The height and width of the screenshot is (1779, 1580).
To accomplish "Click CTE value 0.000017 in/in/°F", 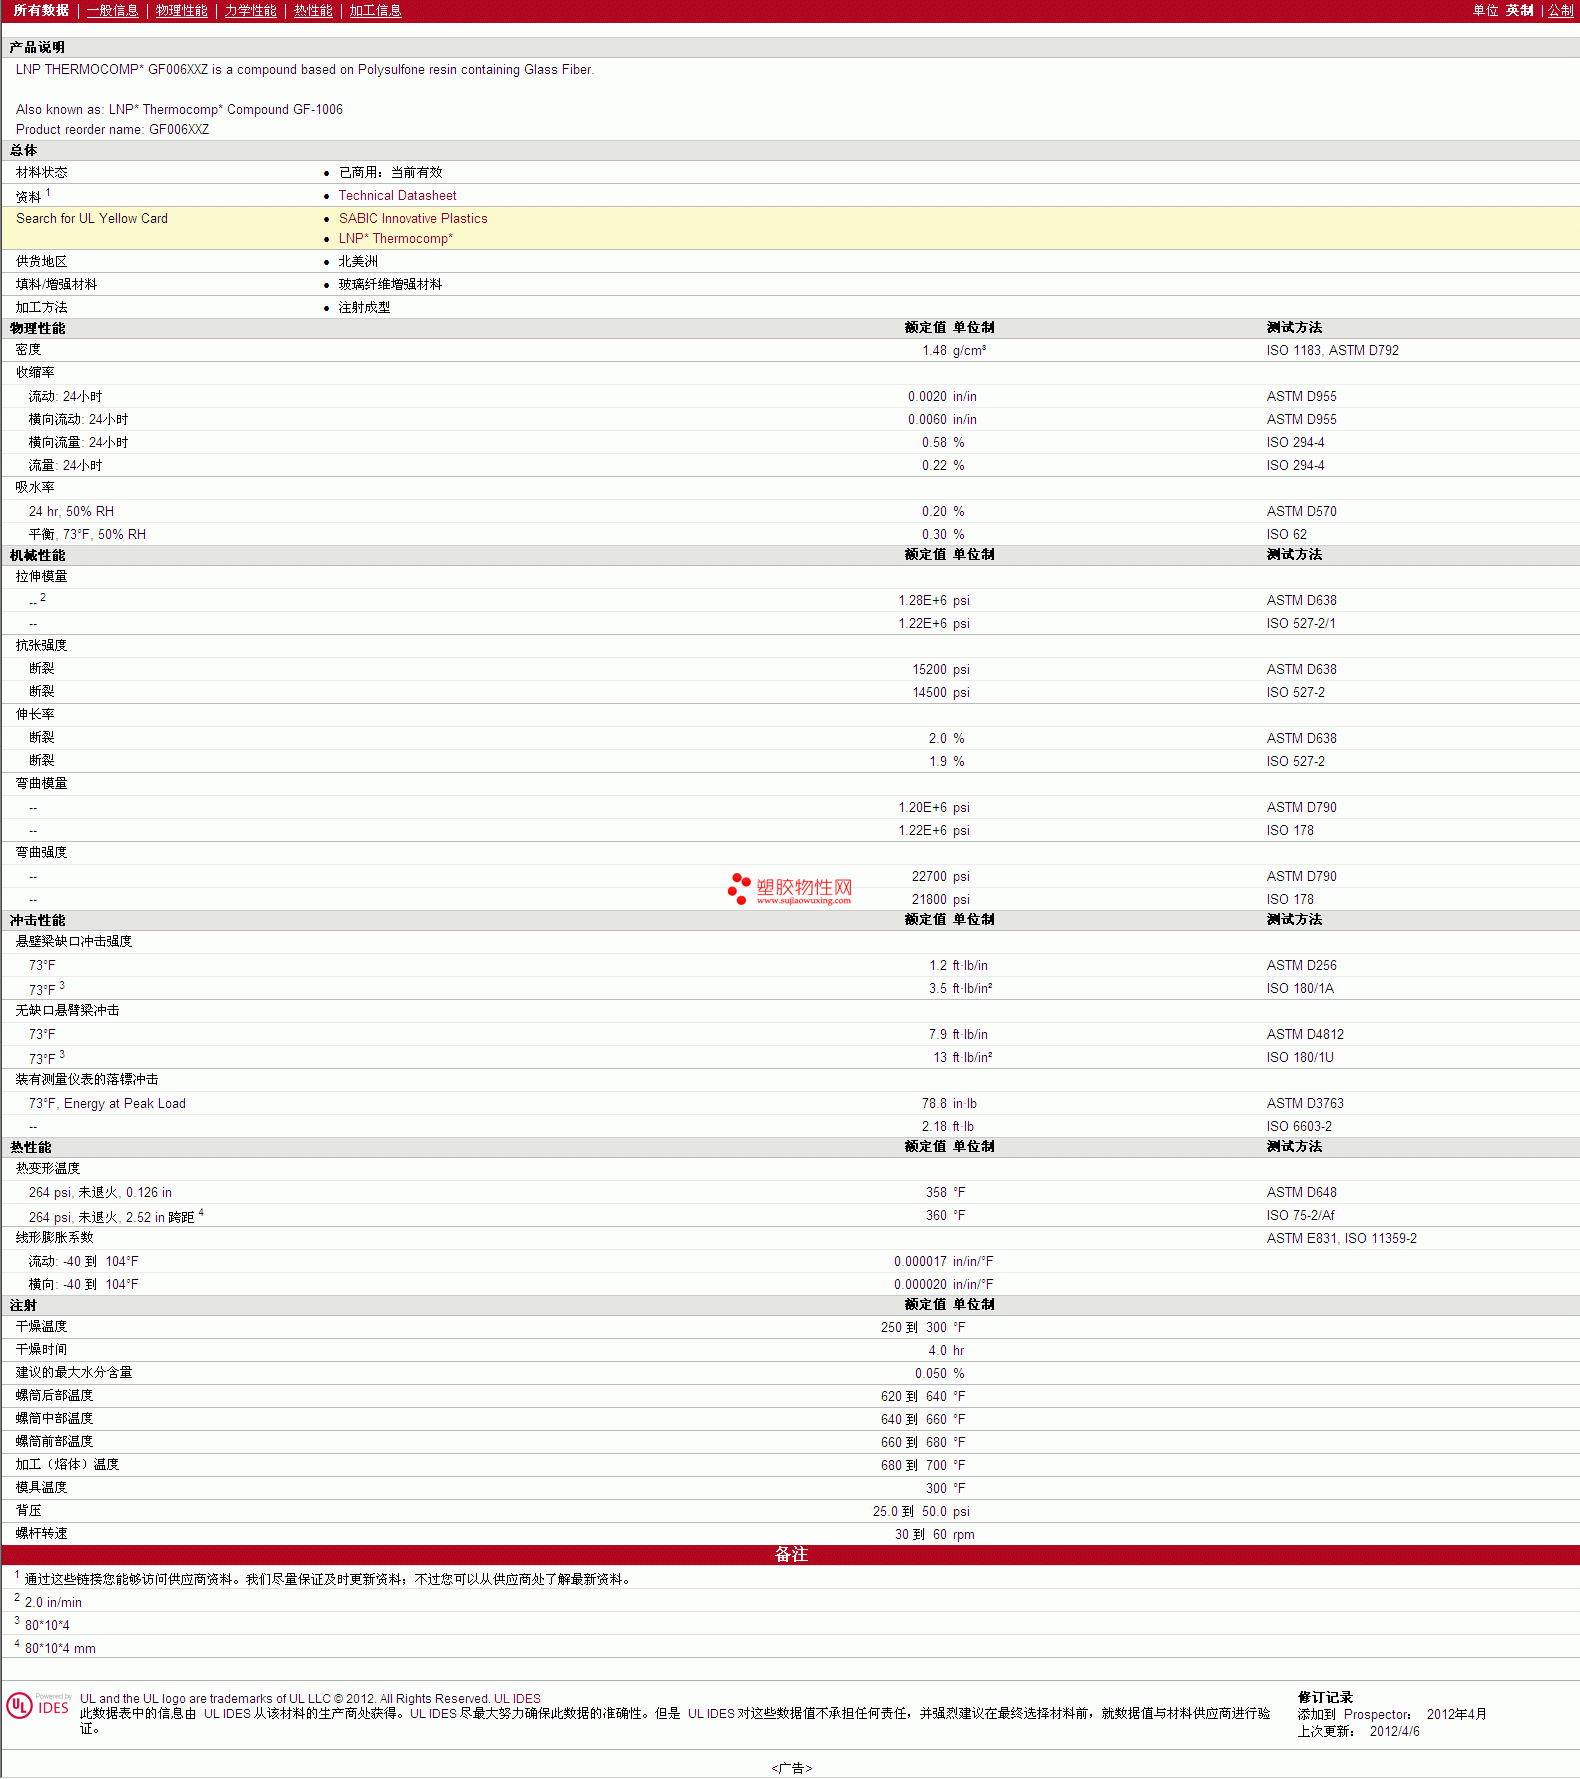I will click(x=944, y=1262).
